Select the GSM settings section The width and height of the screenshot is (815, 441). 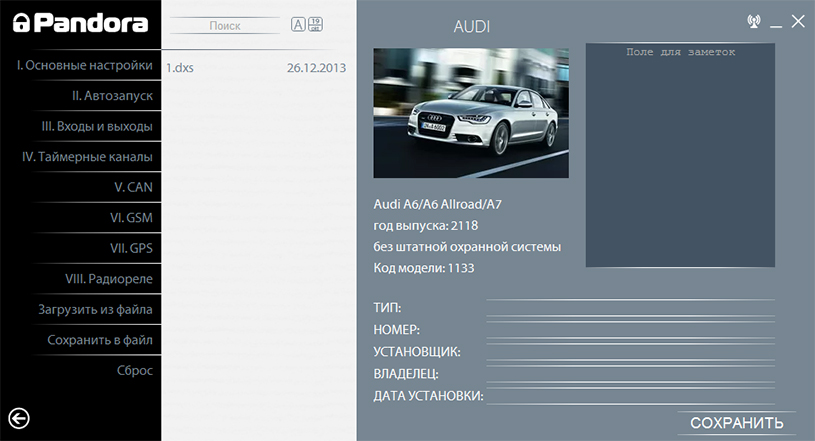point(132,218)
